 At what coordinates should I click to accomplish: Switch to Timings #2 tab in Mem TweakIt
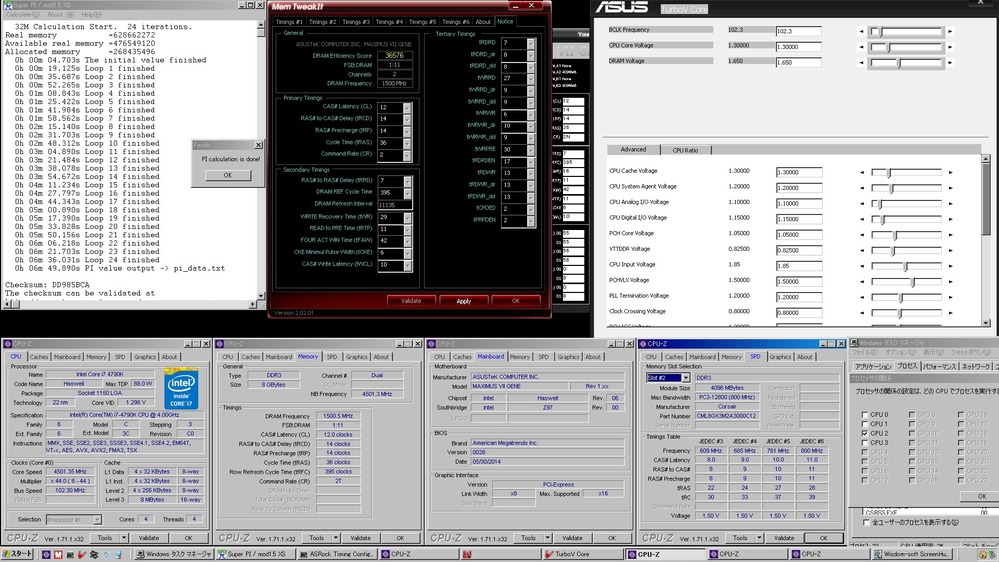click(322, 22)
